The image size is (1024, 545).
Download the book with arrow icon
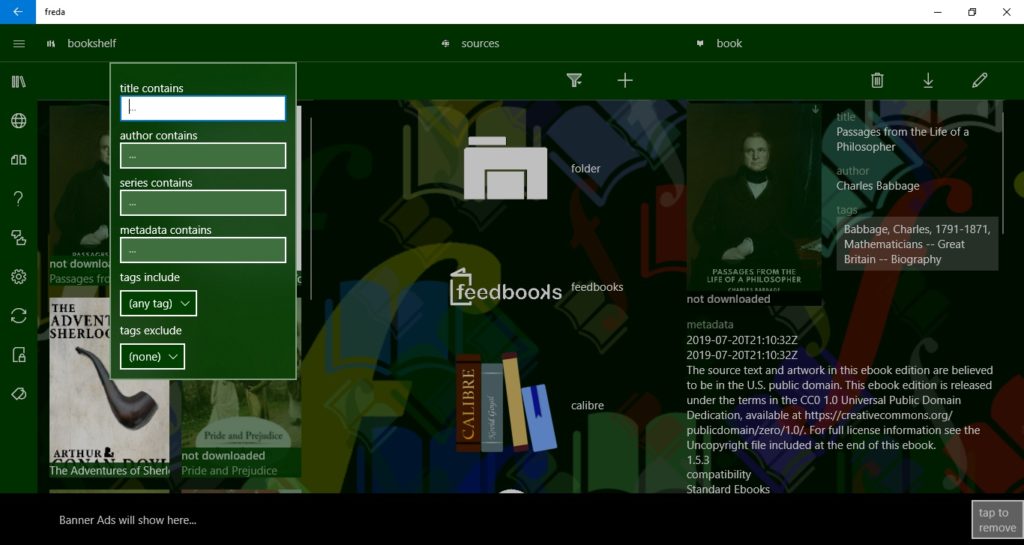pyautogui.click(x=928, y=80)
